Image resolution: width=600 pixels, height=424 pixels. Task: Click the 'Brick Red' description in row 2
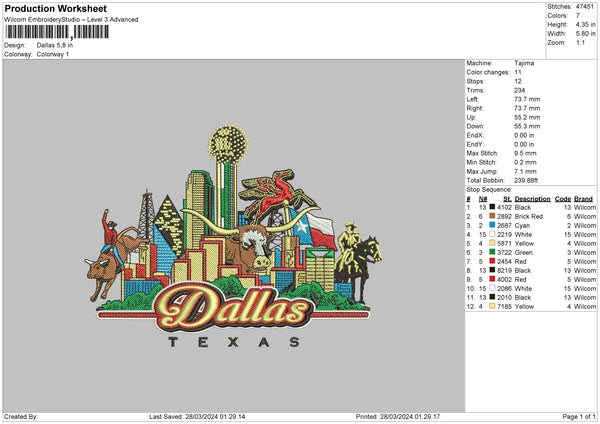[x=528, y=216]
